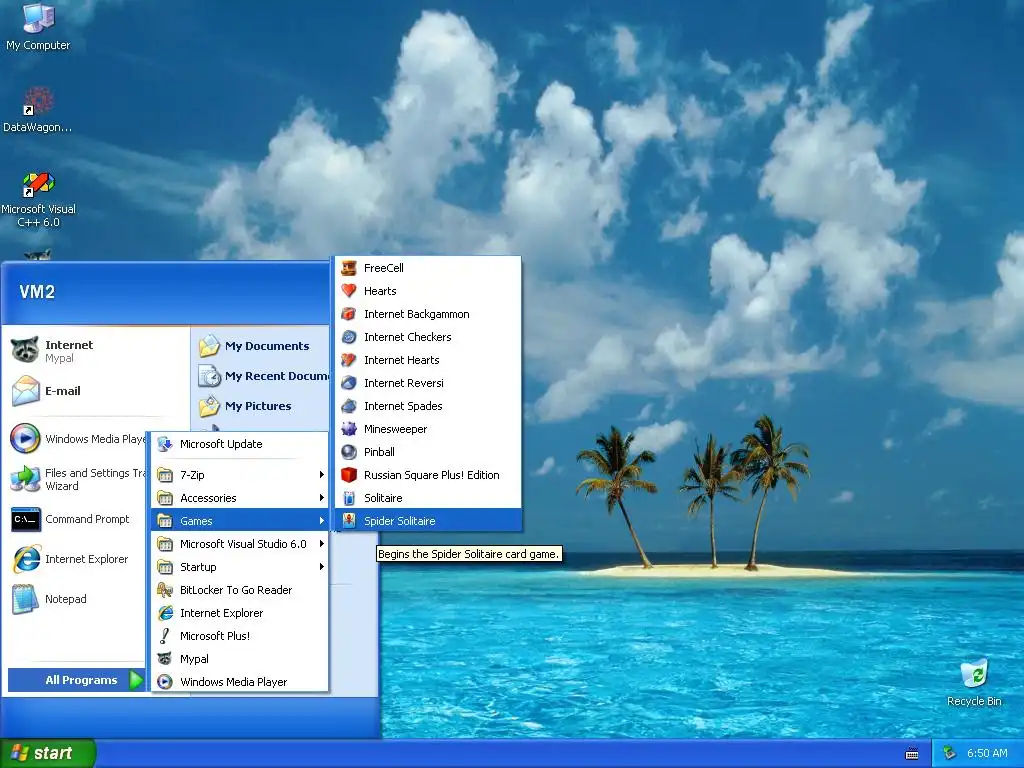Expand the Startup submenu arrow
This screenshot has width=1024, height=768.
pyautogui.click(x=321, y=567)
